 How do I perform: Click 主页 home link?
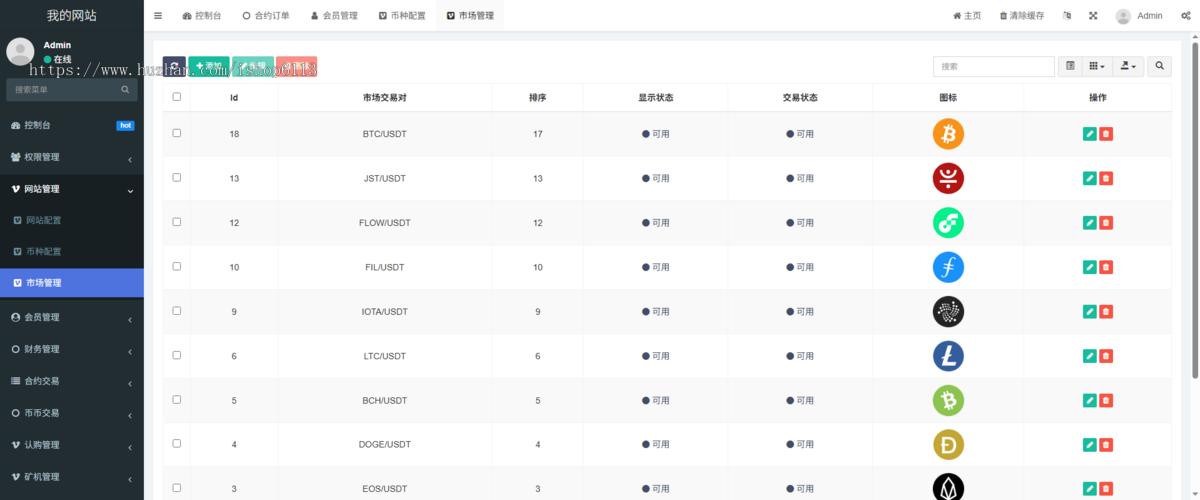pos(967,16)
